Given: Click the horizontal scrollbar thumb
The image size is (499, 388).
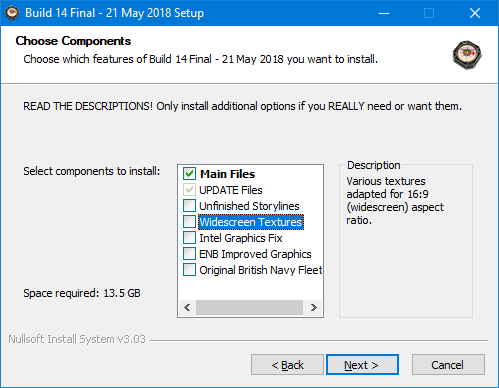Looking at the screenshot, I should [249, 307].
